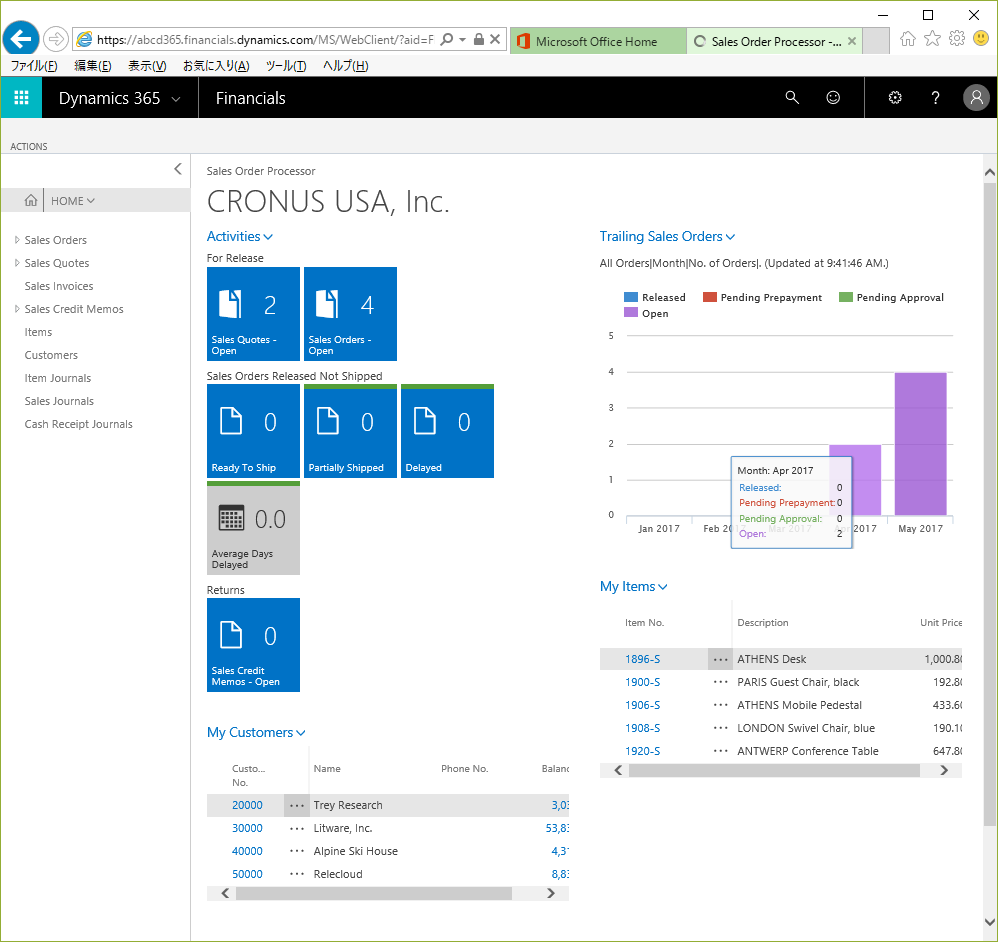Screen dimensions: 998x942
Task: Expand the Sales Orders tree node
Action: pyautogui.click(x=17, y=240)
